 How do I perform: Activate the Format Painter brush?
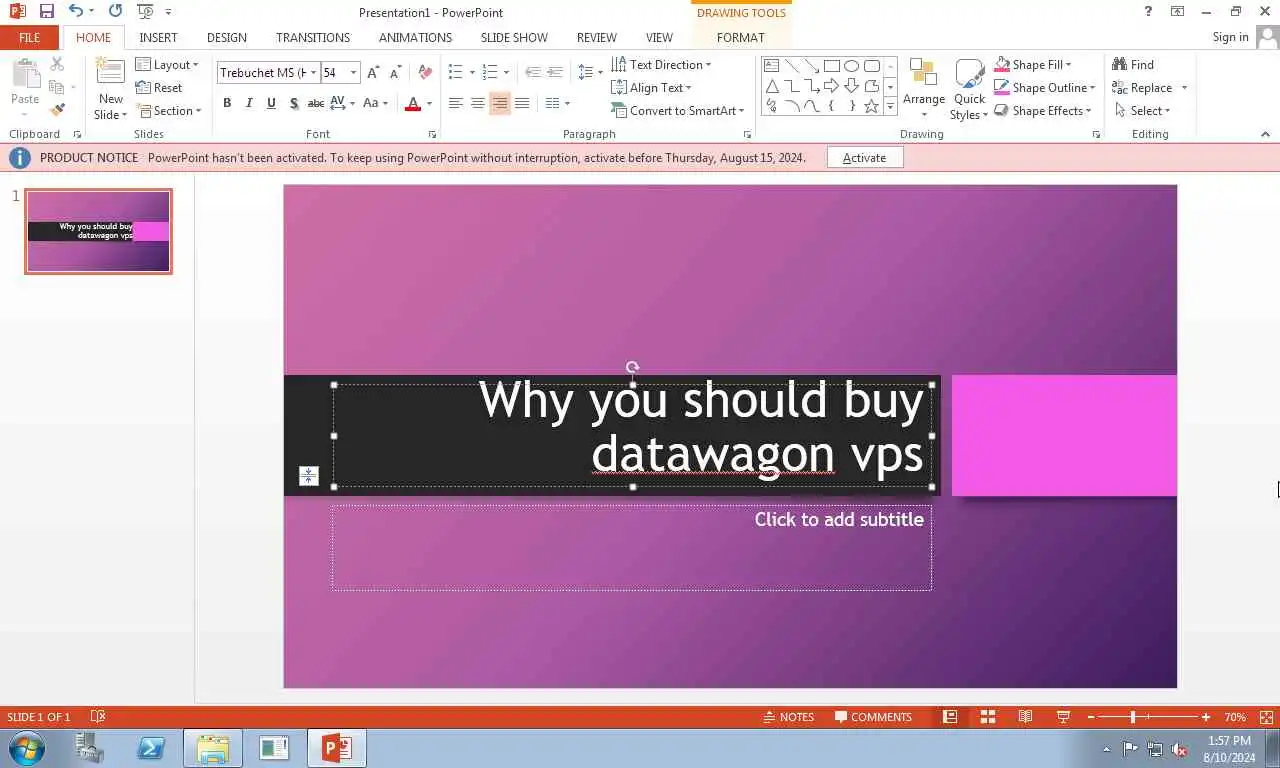57,110
